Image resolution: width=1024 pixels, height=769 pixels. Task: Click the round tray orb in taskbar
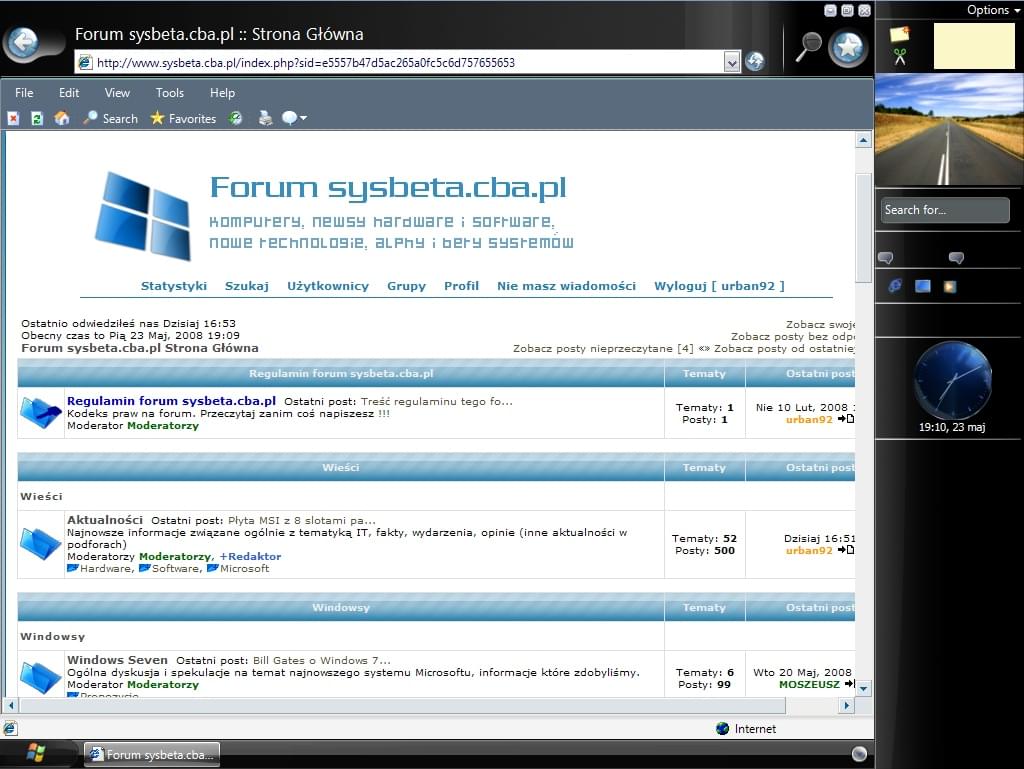coord(859,754)
